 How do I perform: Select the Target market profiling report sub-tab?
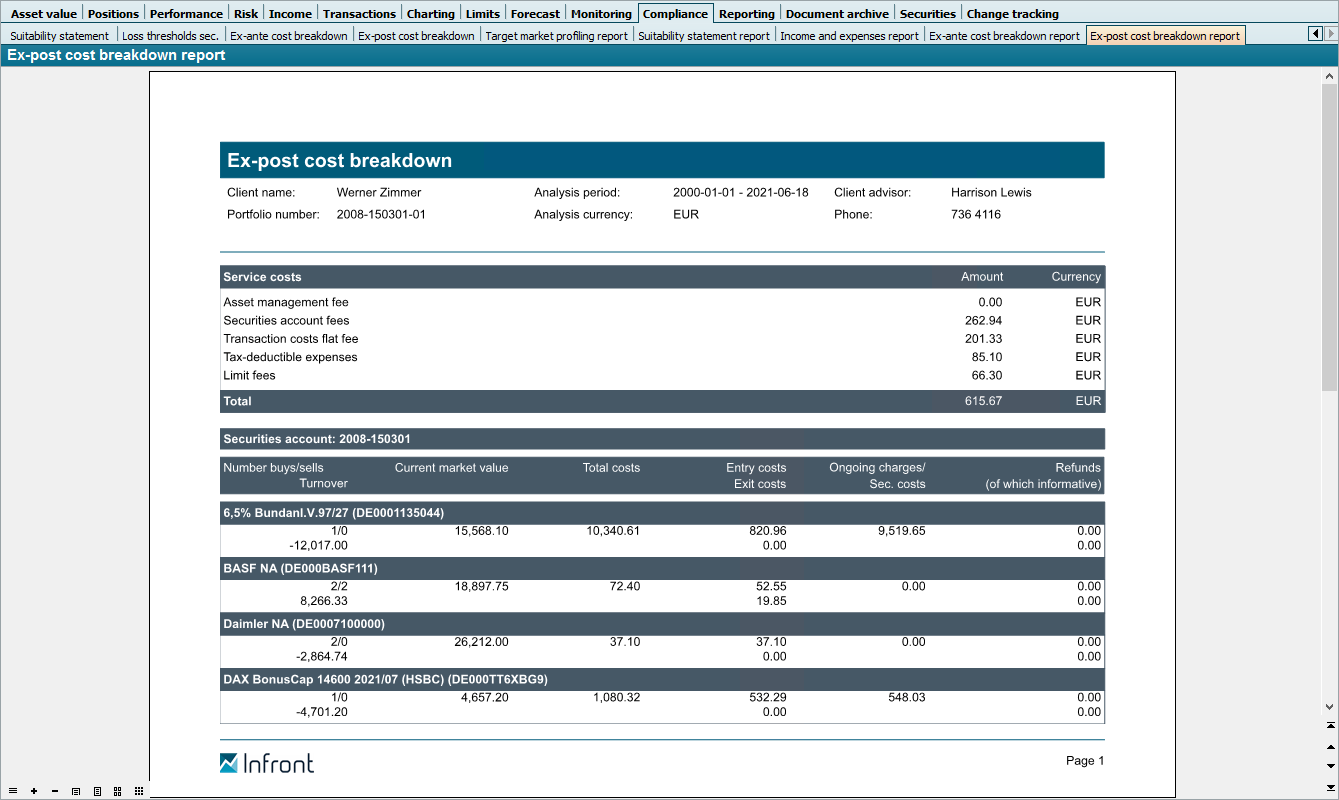click(x=556, y=36)
